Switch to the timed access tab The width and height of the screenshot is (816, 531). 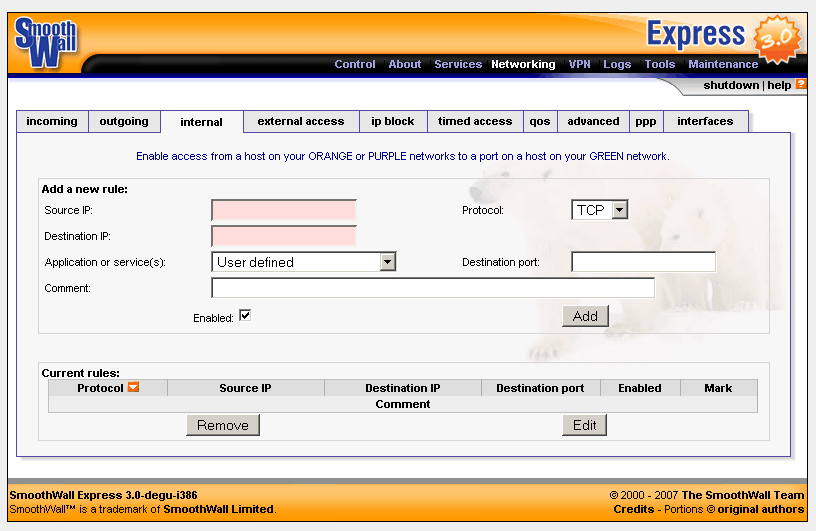coord(475,121)
